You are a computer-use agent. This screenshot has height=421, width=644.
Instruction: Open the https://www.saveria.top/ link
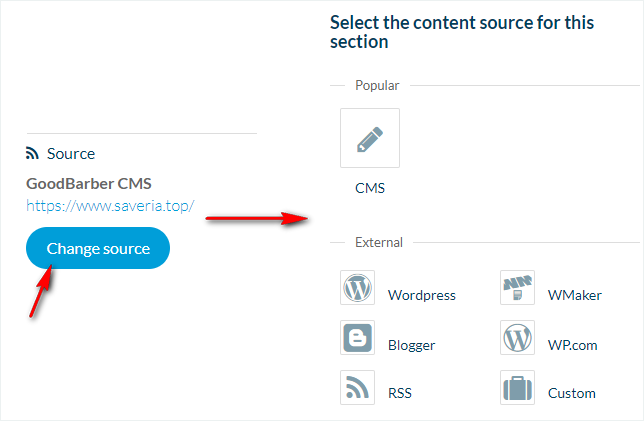(110, 207)
